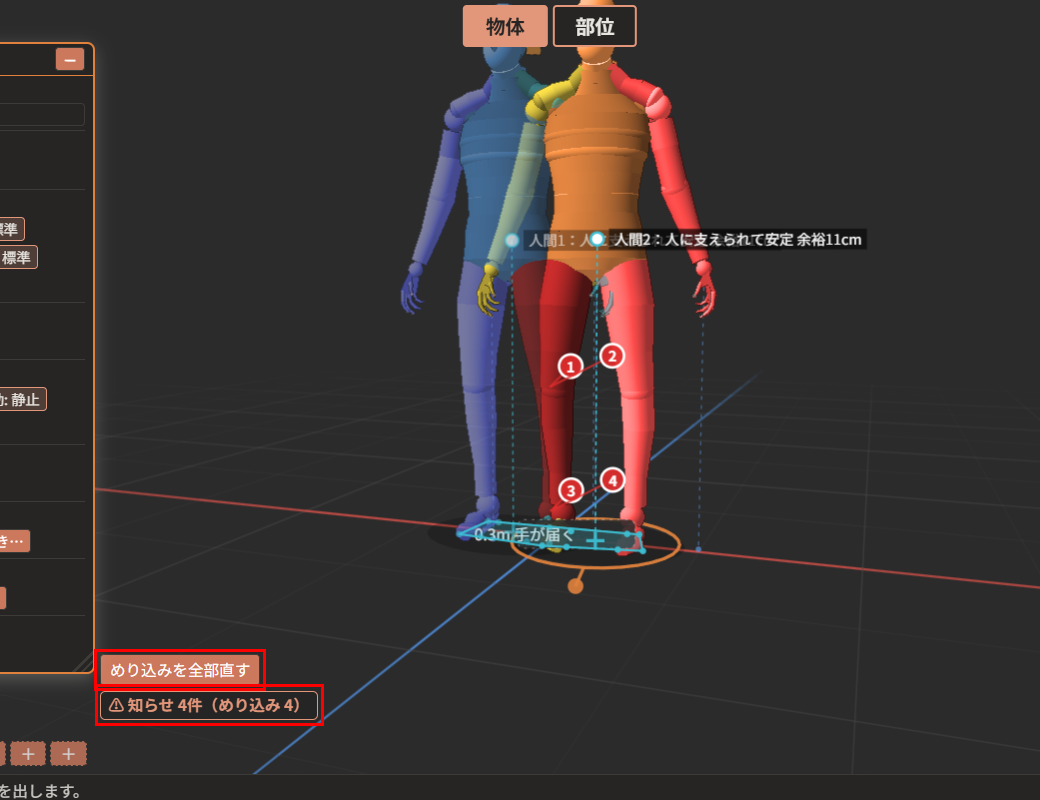Switch to the 部位 tab
1040x800 pixels.
tap(594, 27)
